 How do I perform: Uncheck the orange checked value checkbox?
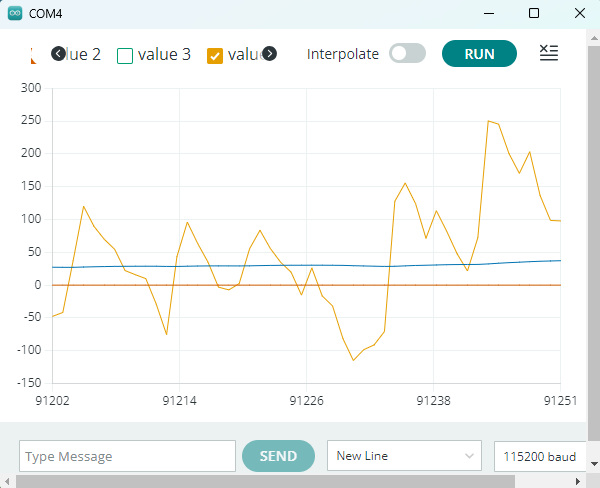pyautogui.click(x=215, y=55)
